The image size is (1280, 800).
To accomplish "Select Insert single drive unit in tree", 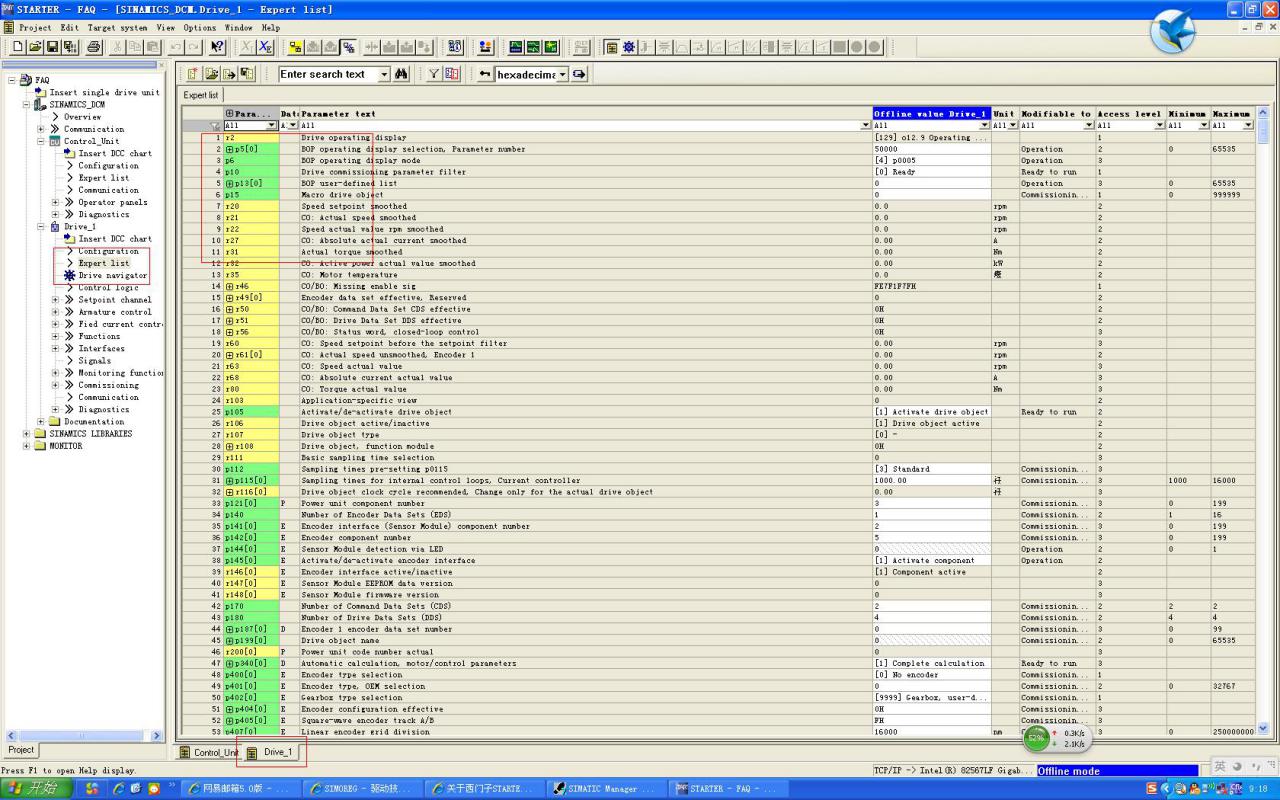I will [x=104, y=92].
